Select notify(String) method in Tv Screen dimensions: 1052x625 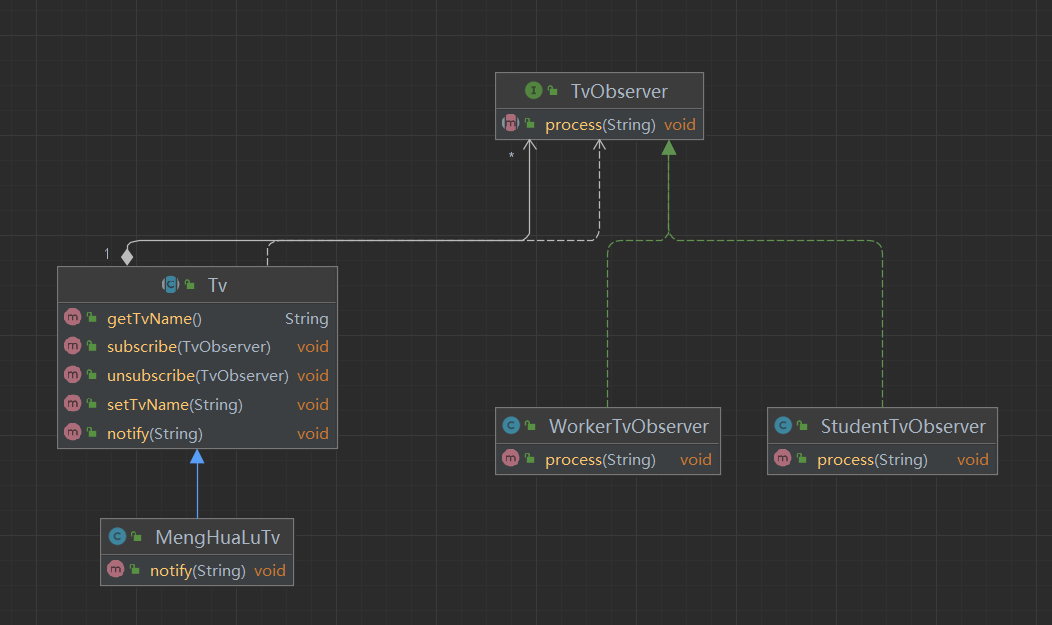click(x=154, y=434)
